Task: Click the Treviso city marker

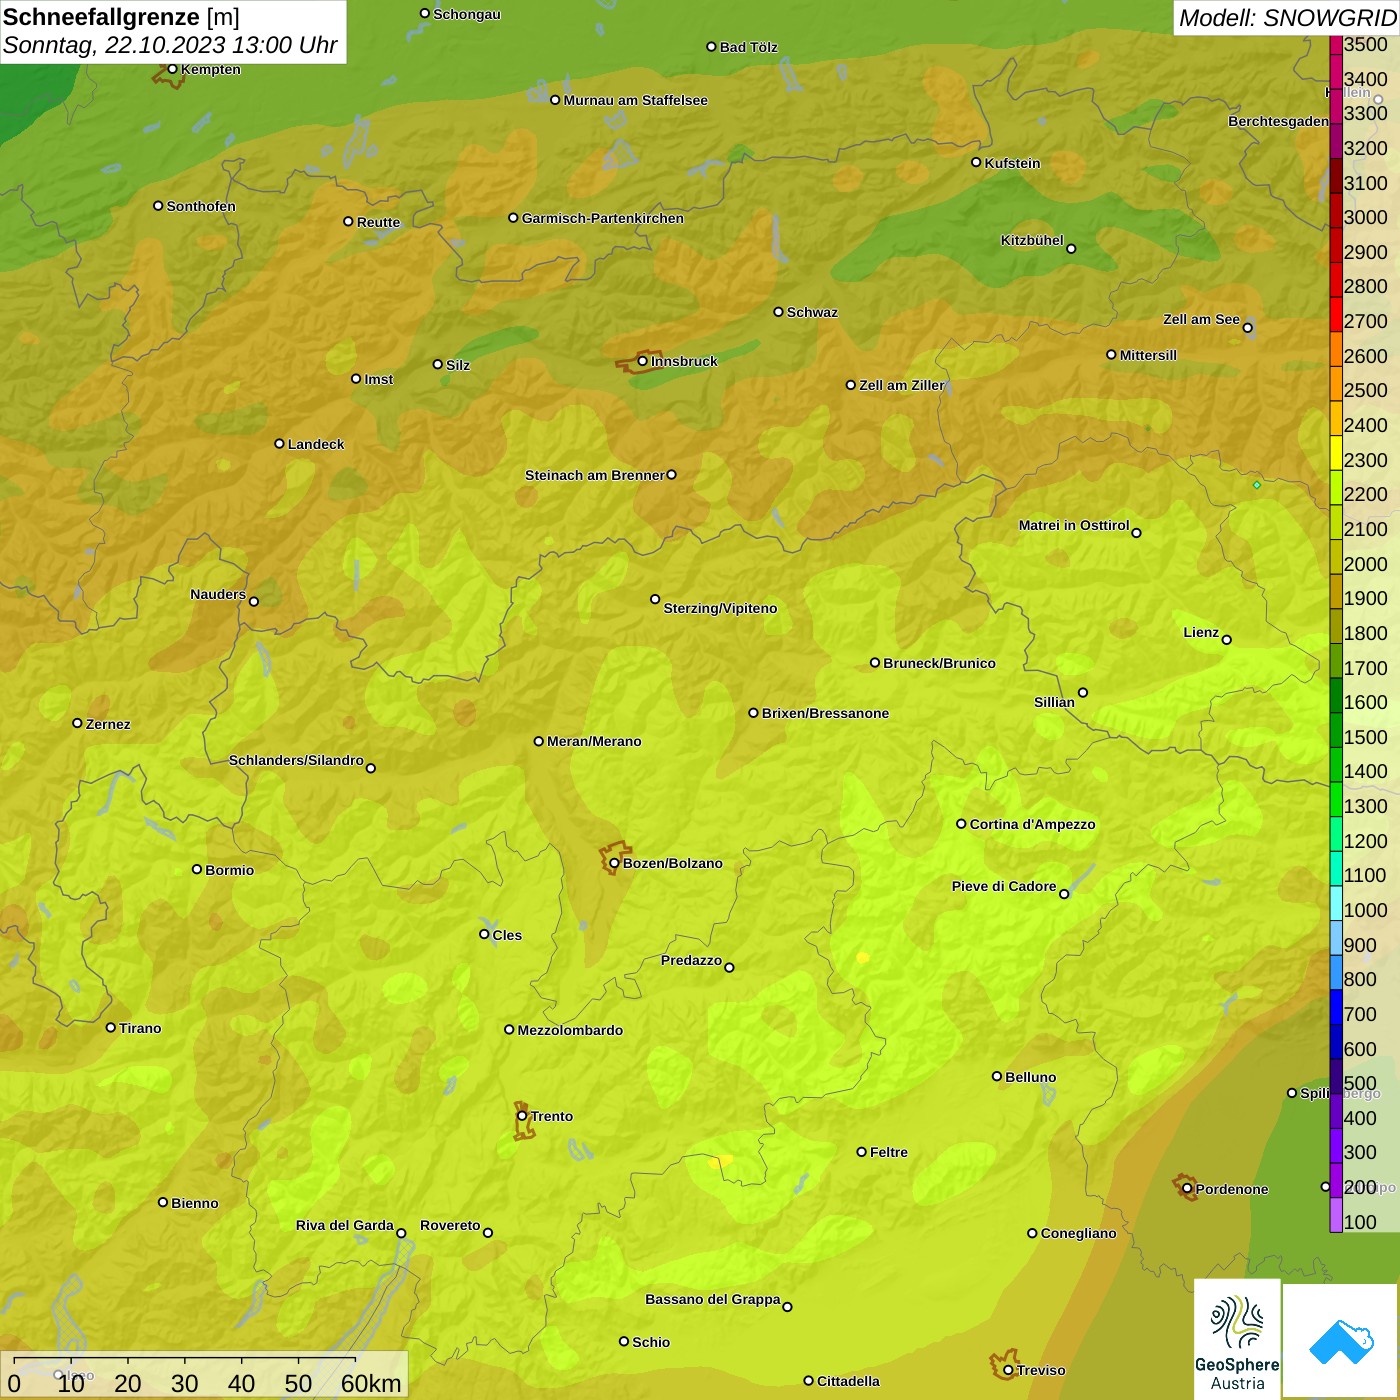Action: [1008, 1370]
